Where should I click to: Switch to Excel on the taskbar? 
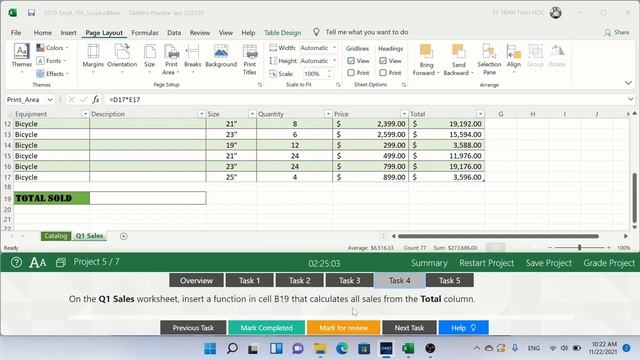tap(408, 348)
